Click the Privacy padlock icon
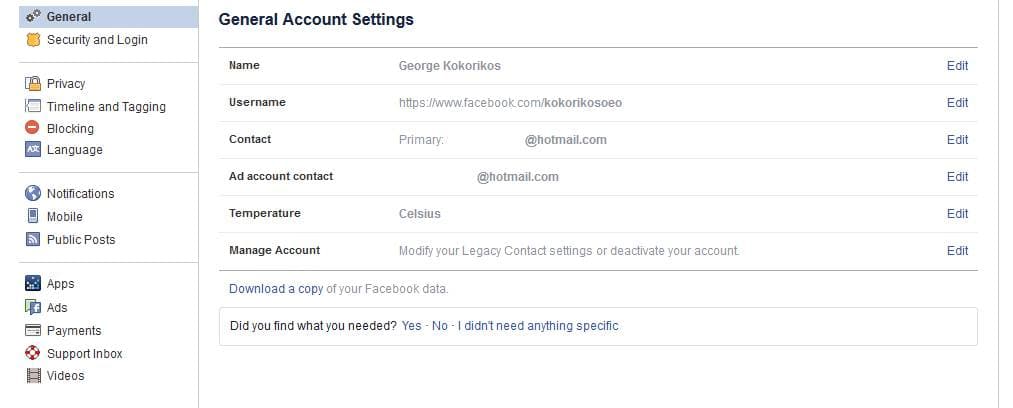 point(33,83)
